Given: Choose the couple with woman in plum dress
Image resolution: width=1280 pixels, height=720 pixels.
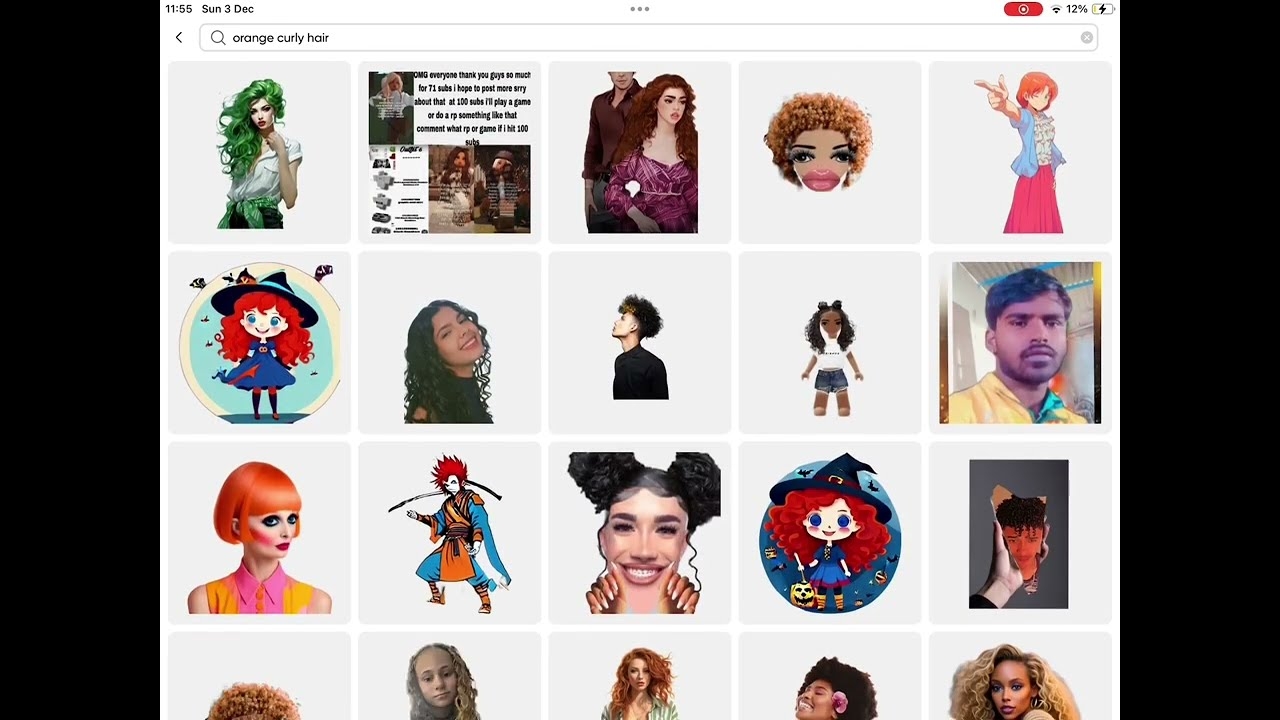Looking at the screenshot, I should click(x=640, y=152).
